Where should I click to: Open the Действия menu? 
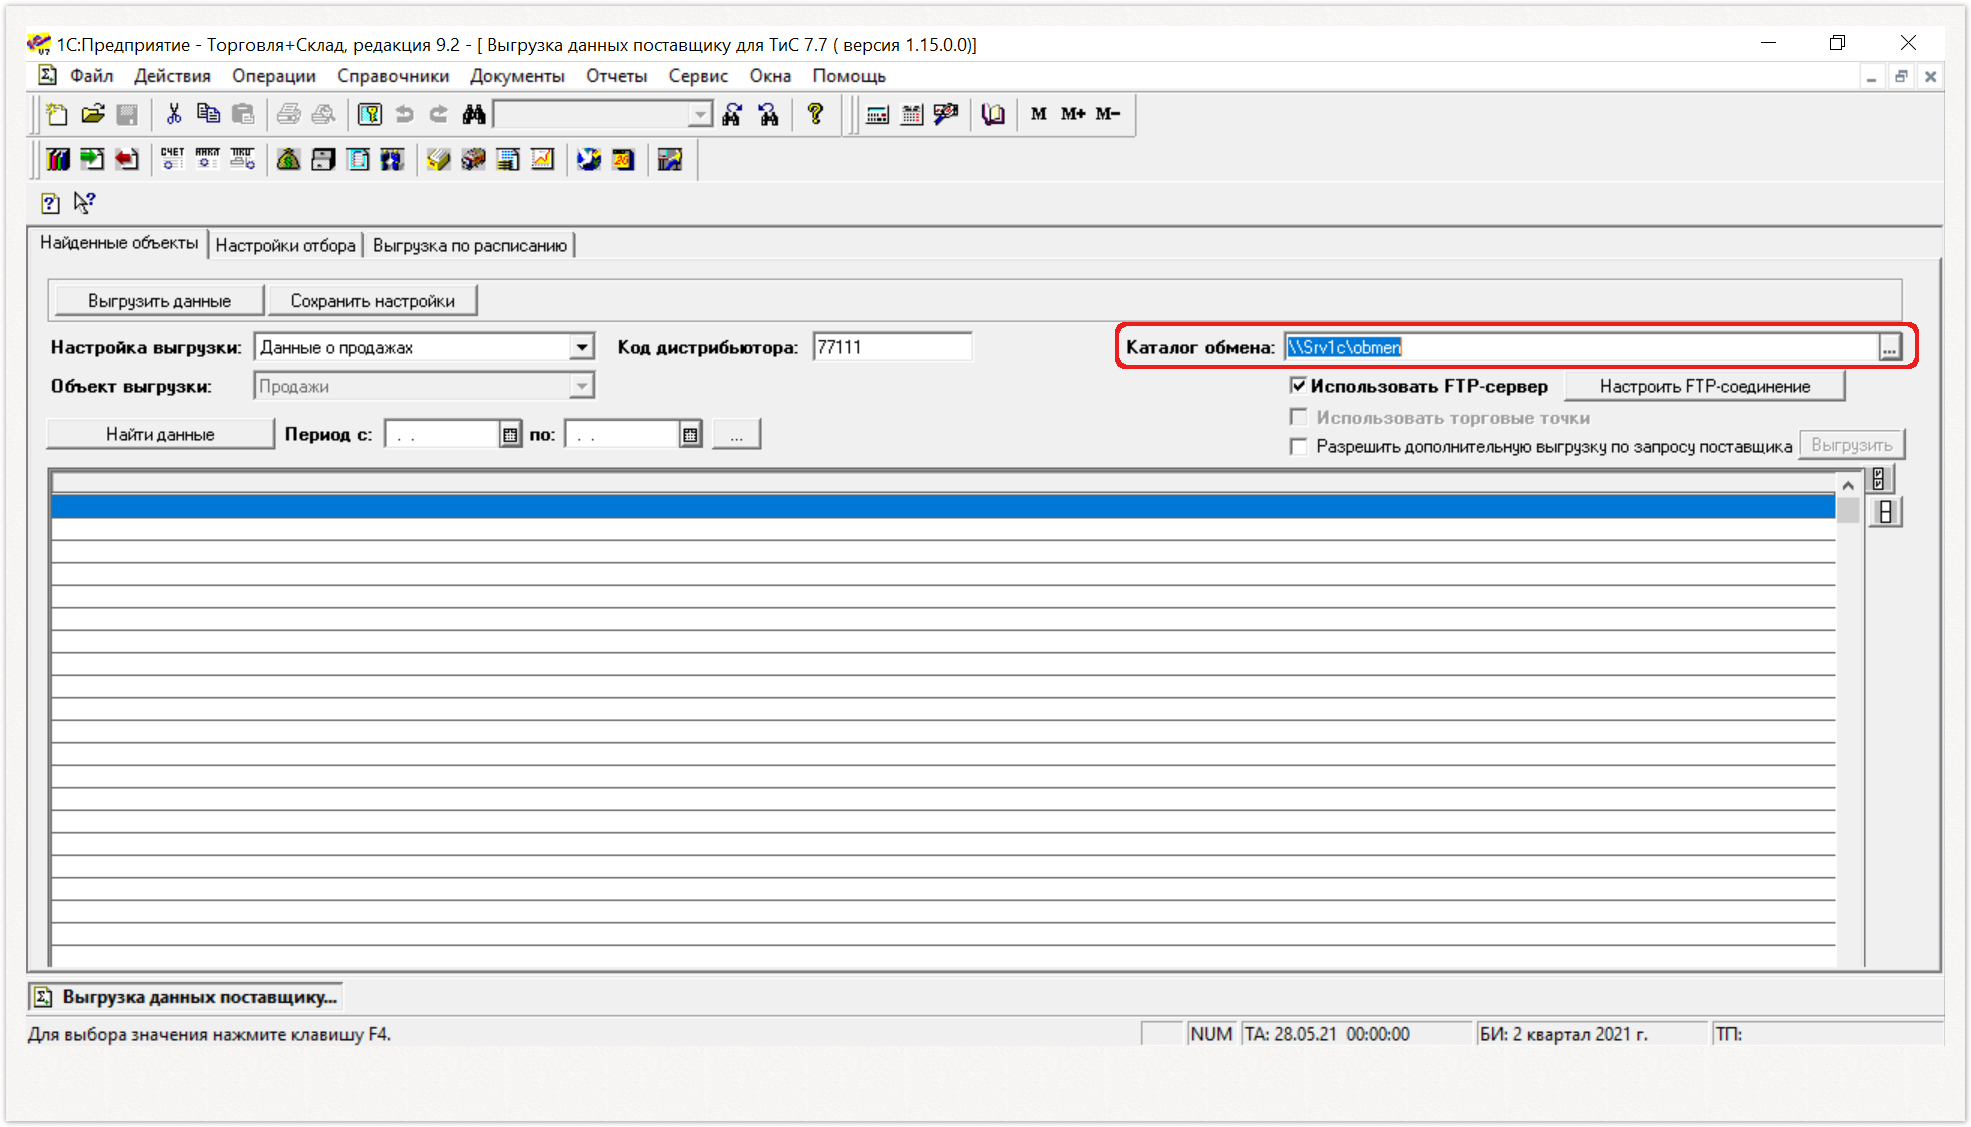(172, 76)
